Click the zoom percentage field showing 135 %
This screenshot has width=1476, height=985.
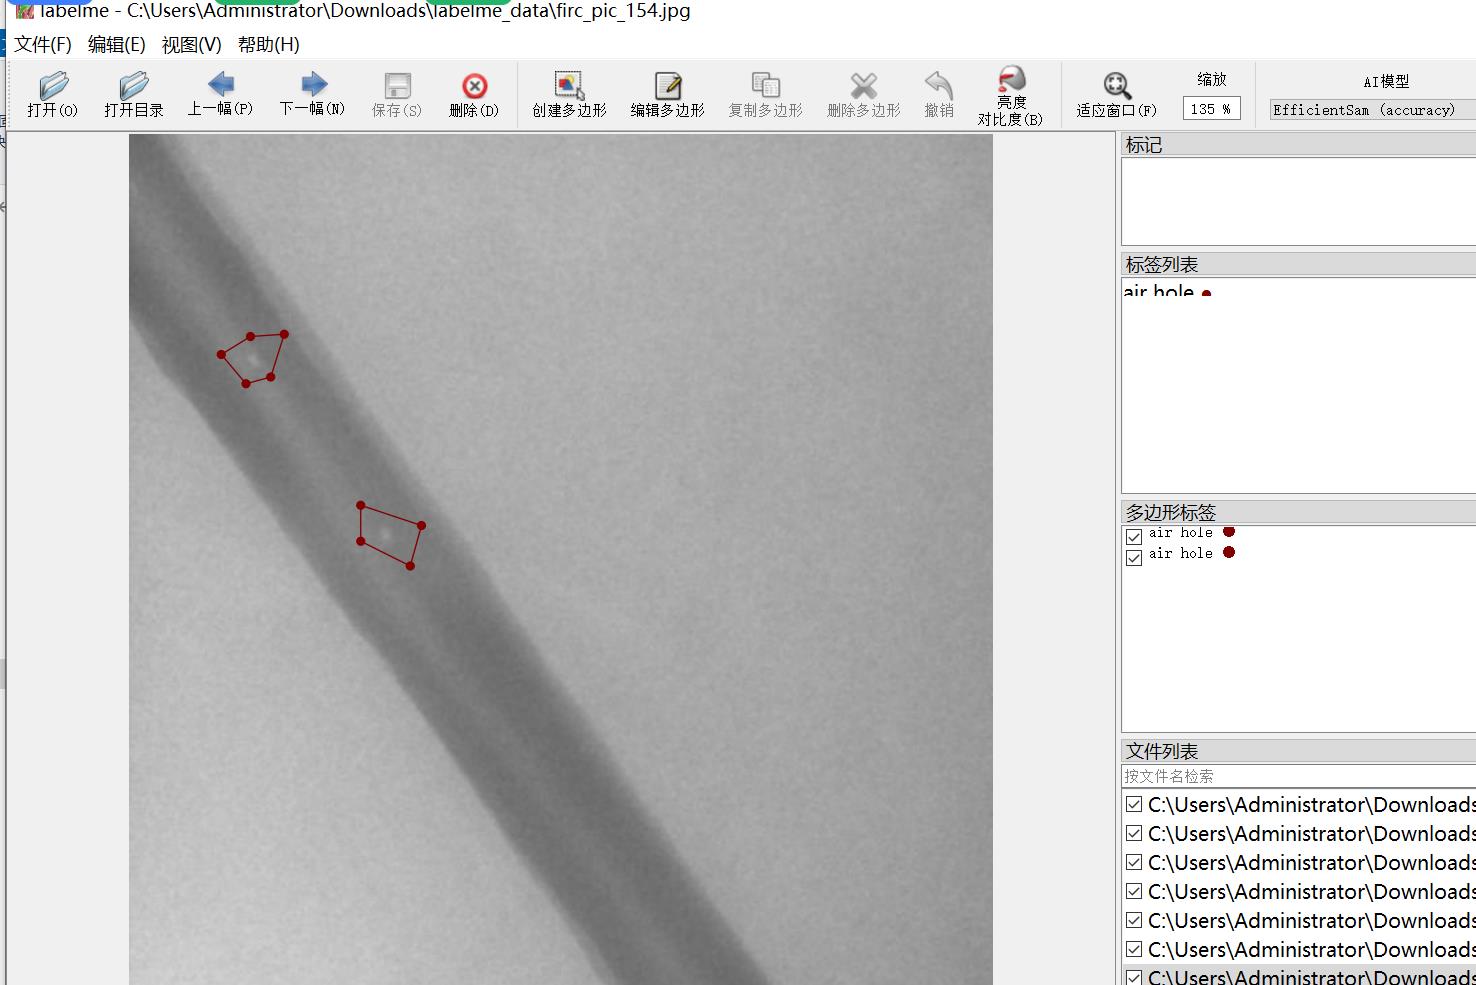[x=1210, y=109]
